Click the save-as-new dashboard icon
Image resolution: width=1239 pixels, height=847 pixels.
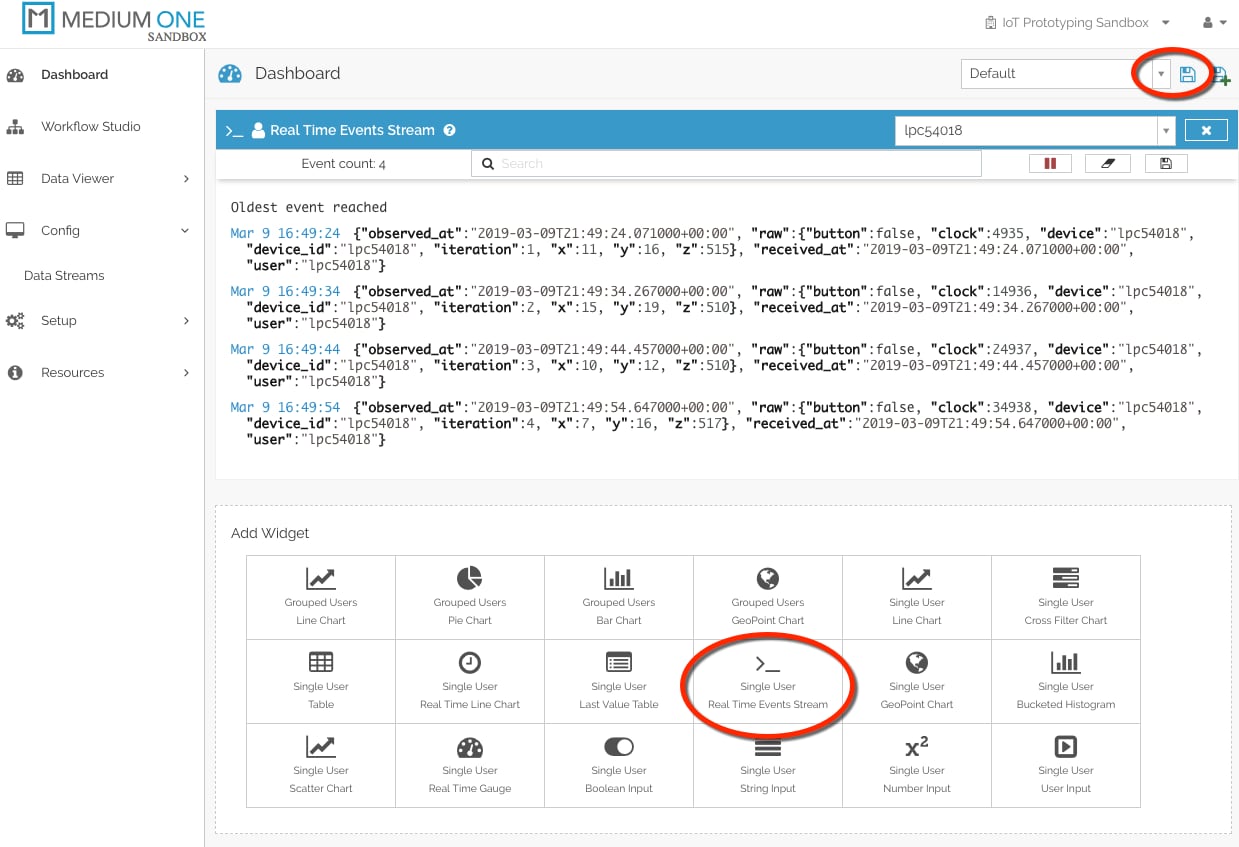(1220, 75)
